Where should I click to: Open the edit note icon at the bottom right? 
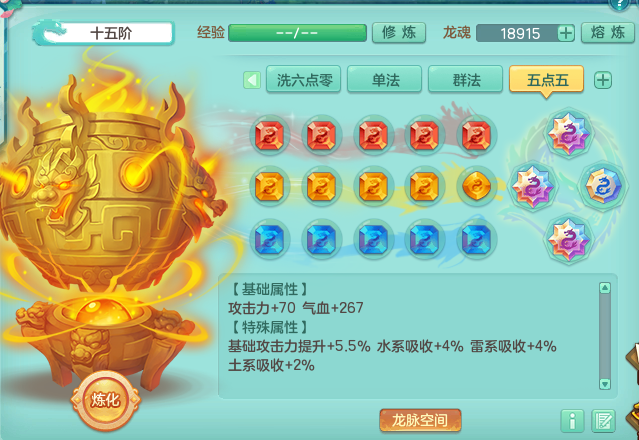[603, 421]
